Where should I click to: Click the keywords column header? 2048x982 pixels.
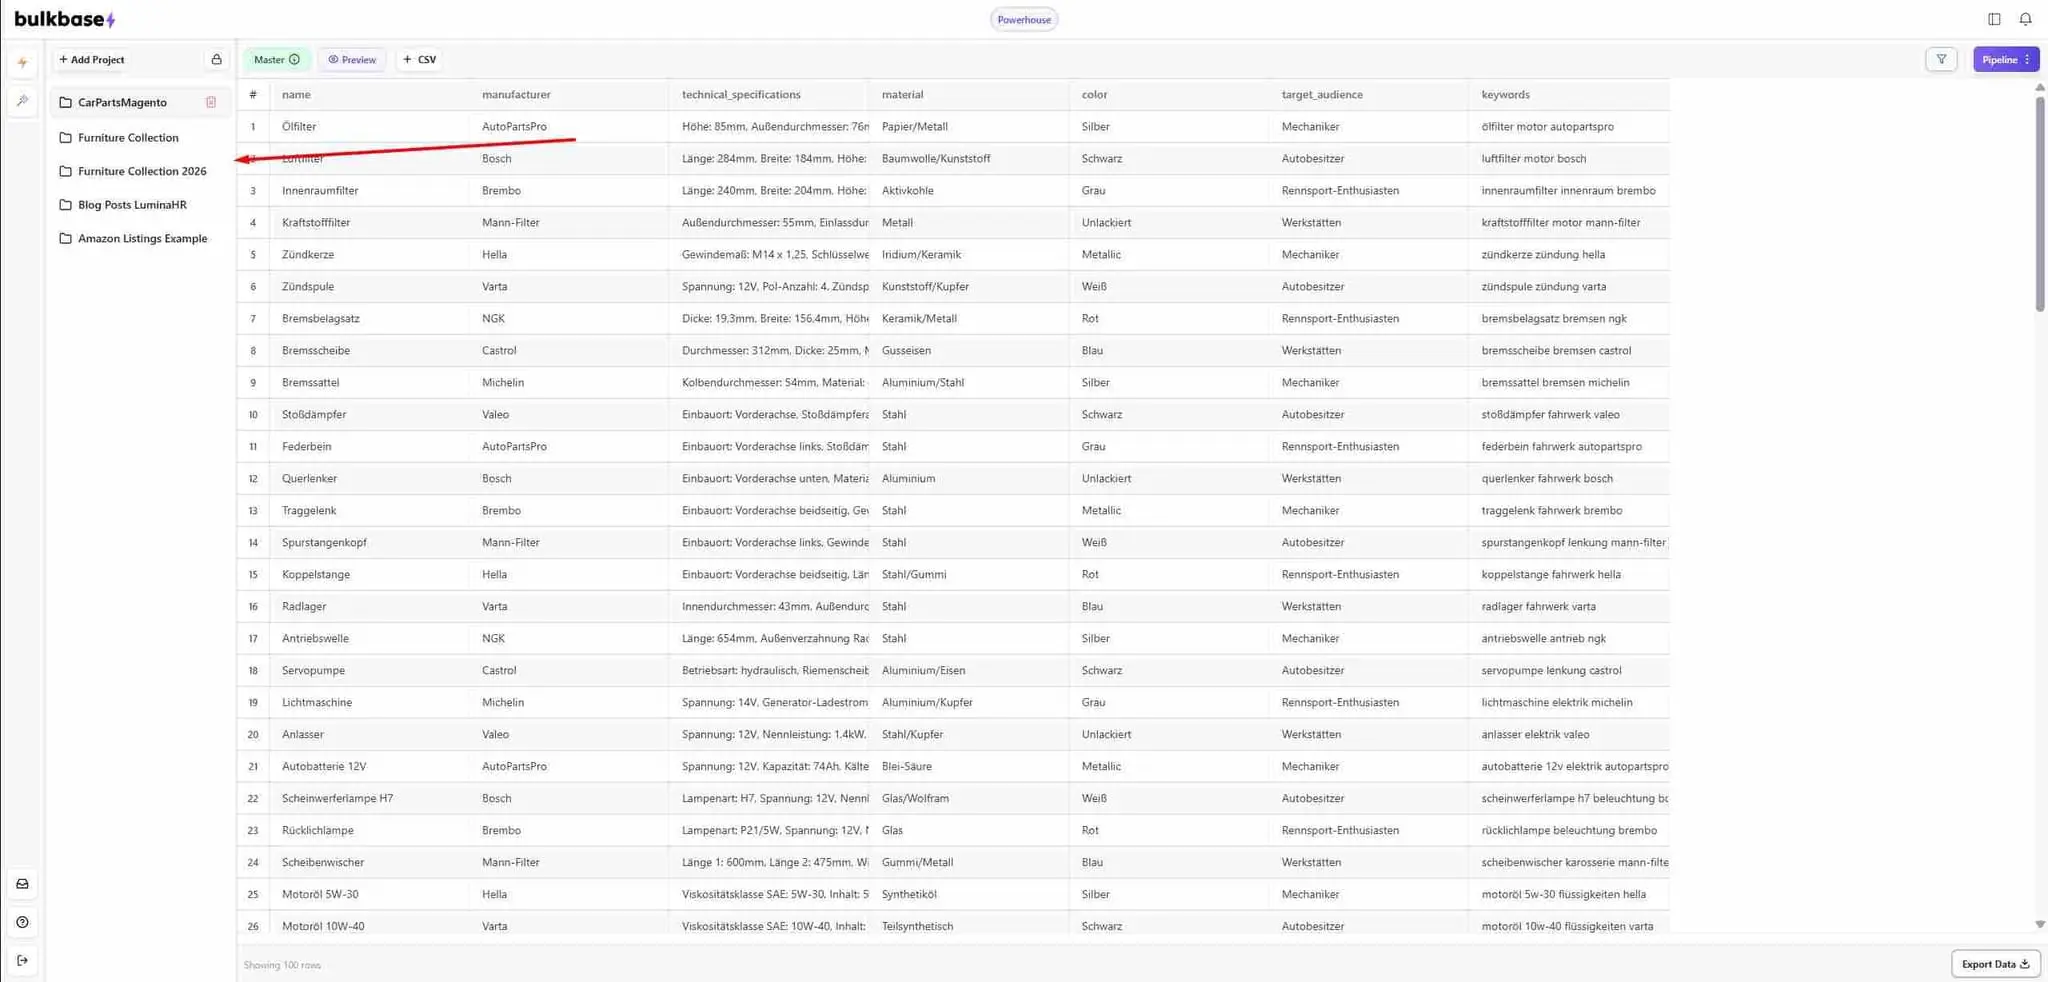pos(1569,94)
